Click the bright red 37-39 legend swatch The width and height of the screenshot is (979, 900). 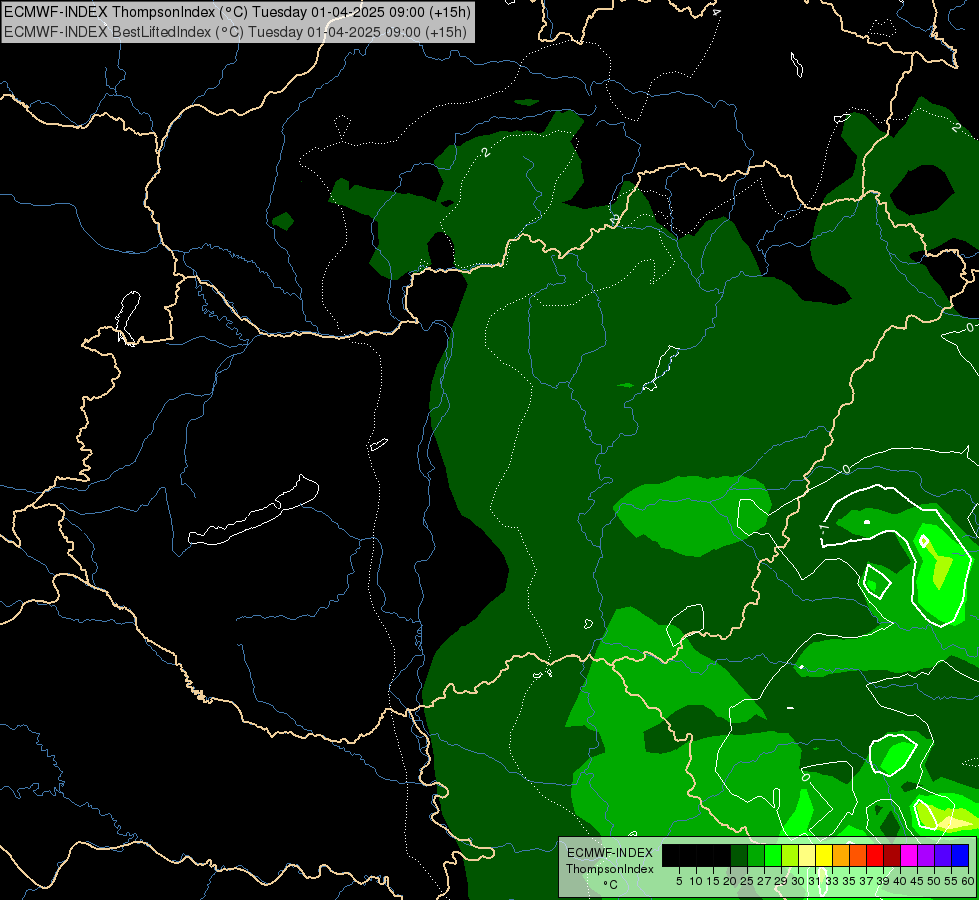coord(875,856)
